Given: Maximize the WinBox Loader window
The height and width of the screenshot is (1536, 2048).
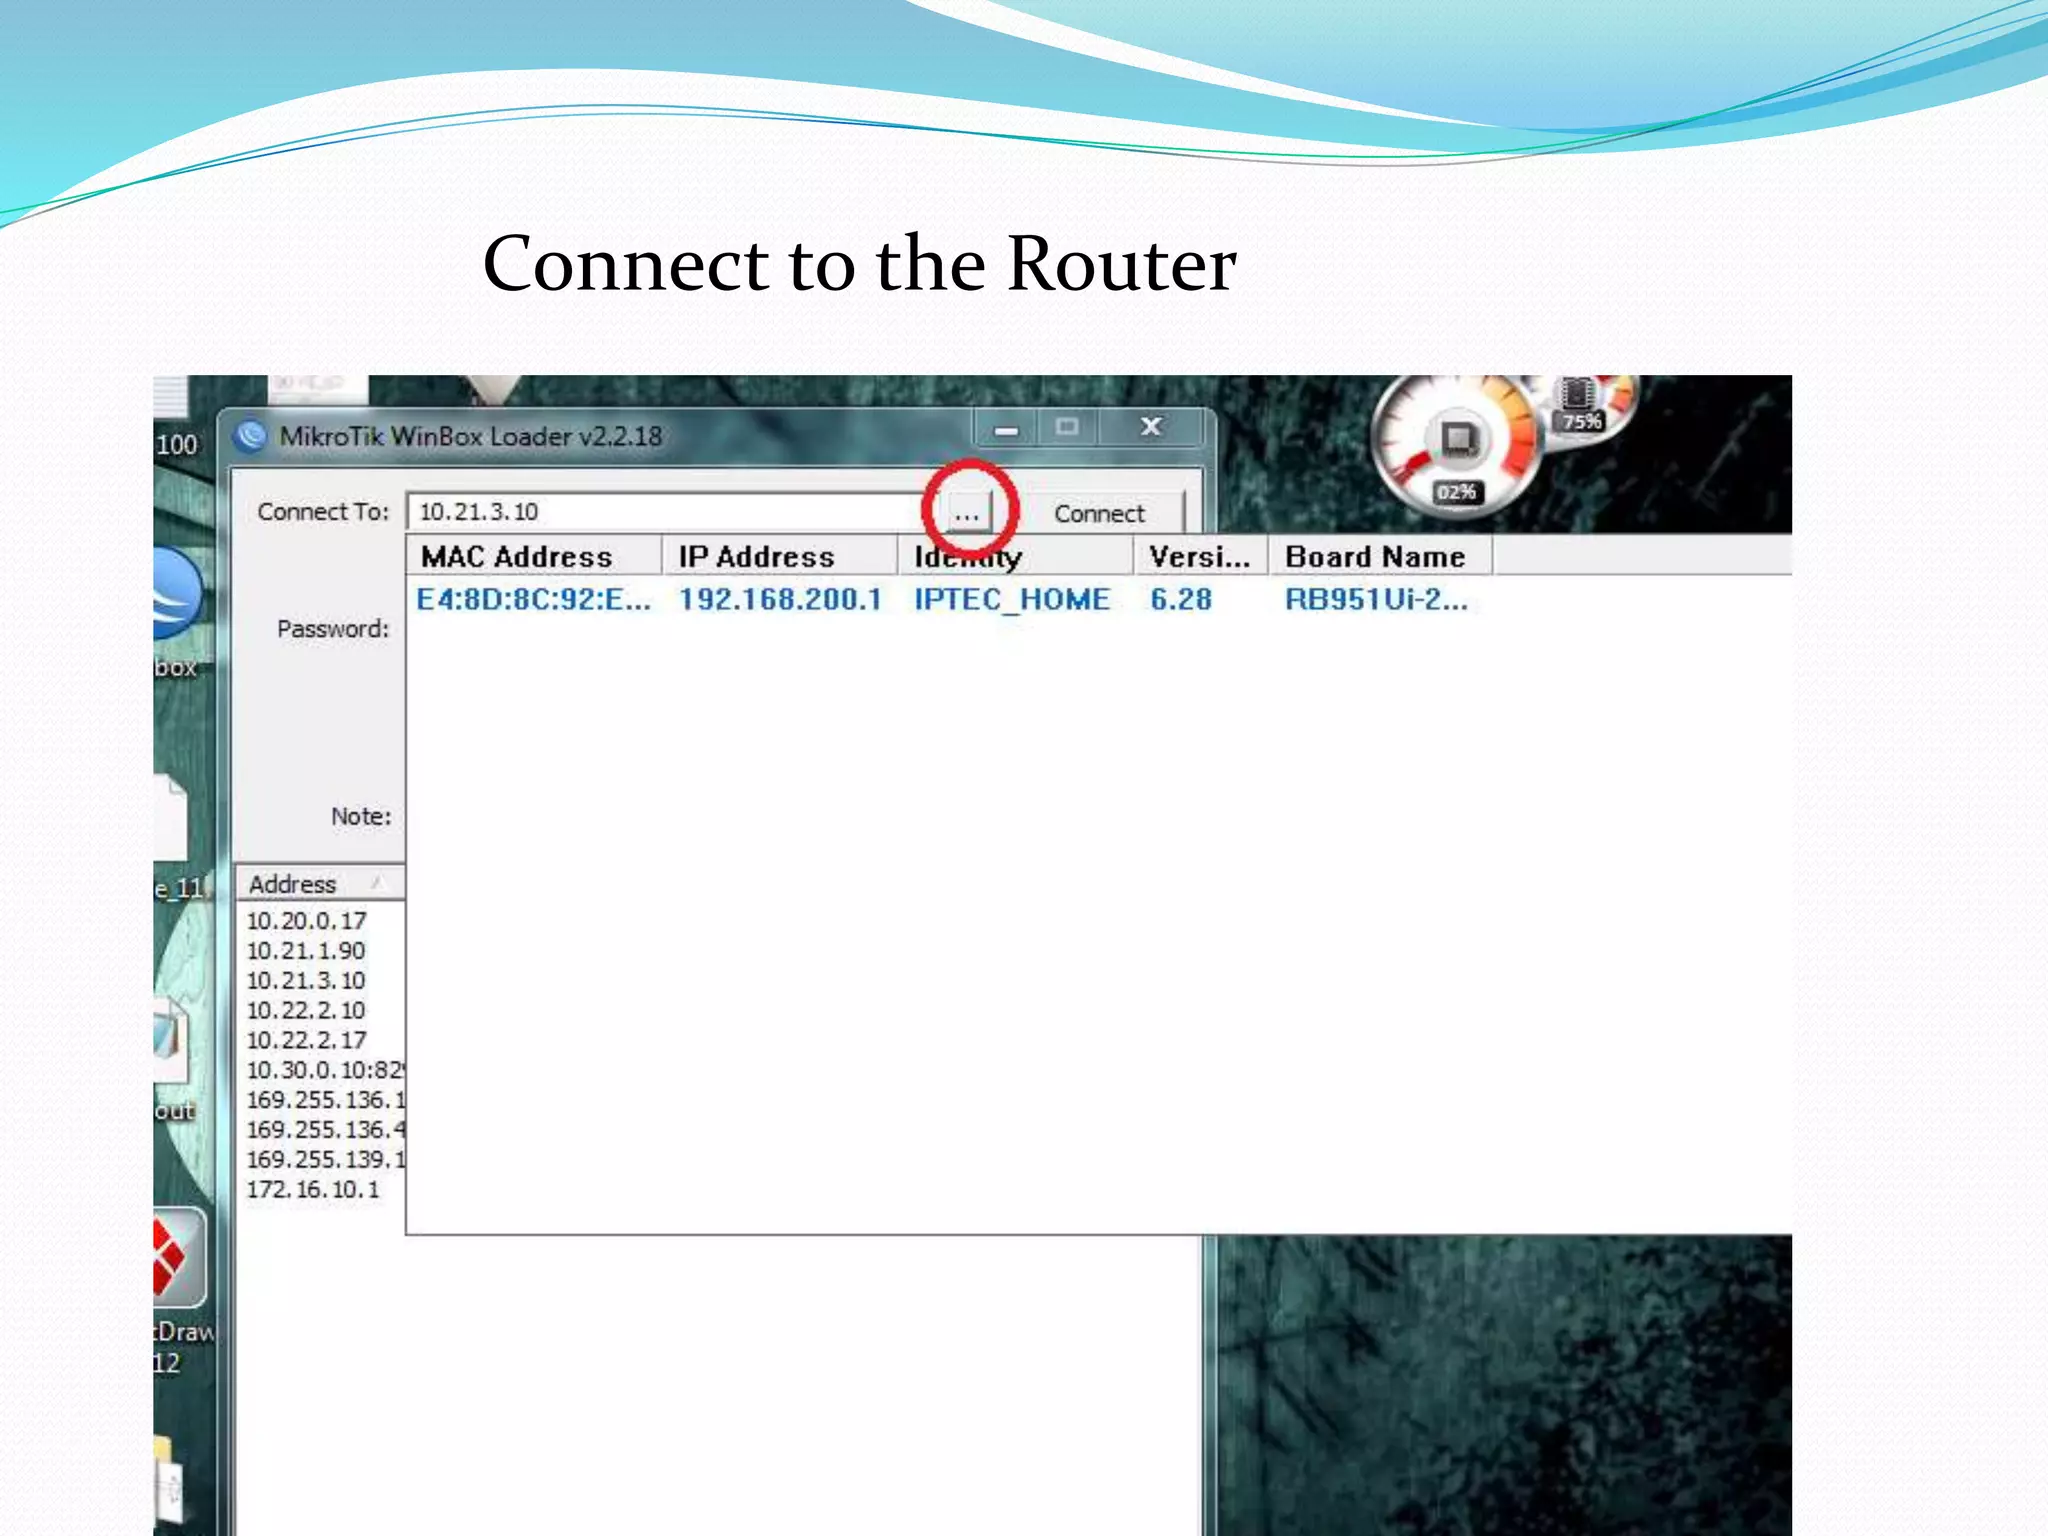Looking at the screenshot, I should (1067, 428).
